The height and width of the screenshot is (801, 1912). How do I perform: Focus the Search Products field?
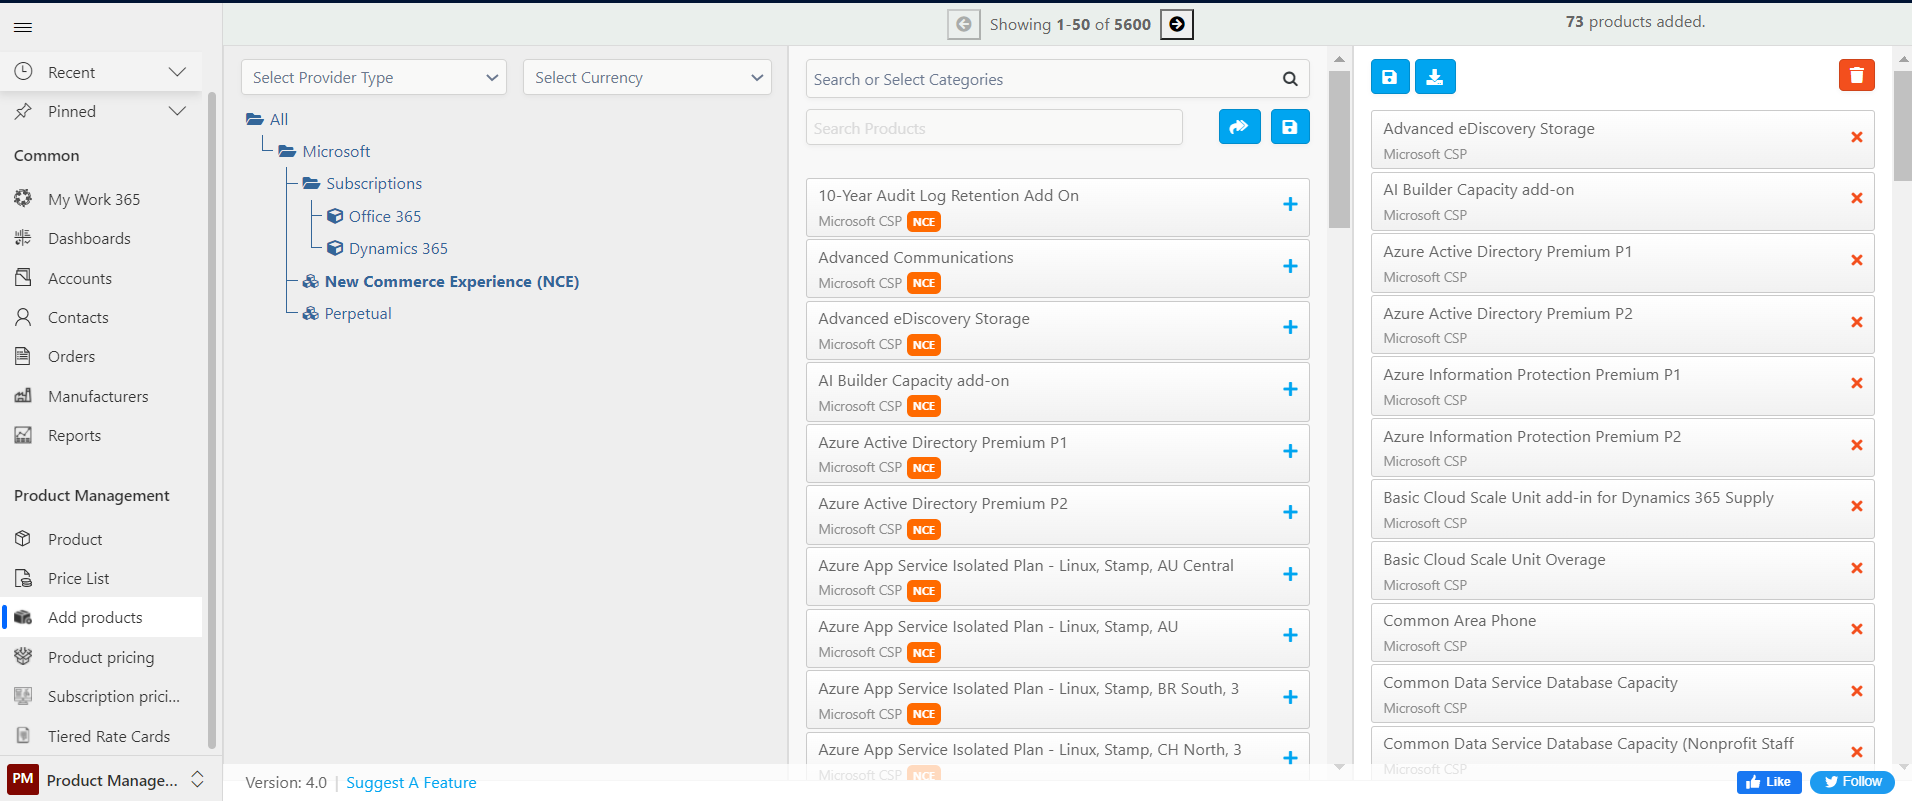coord(994,128)
